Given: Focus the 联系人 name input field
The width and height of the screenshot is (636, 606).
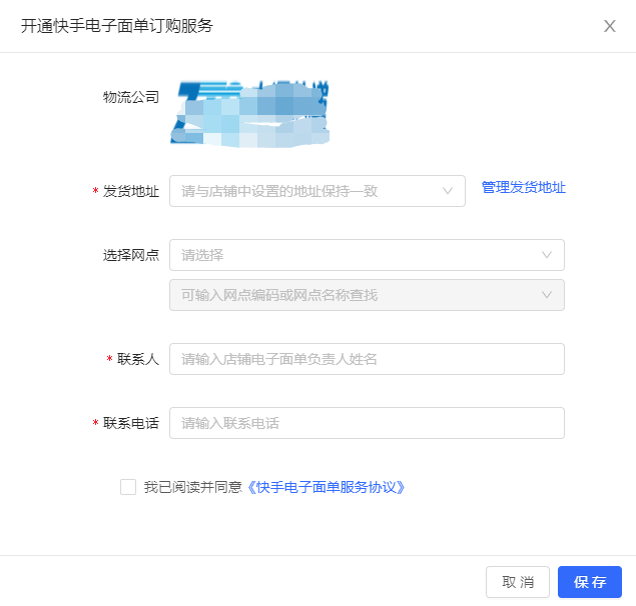Looking at the screenshot, I should [366, 359].
